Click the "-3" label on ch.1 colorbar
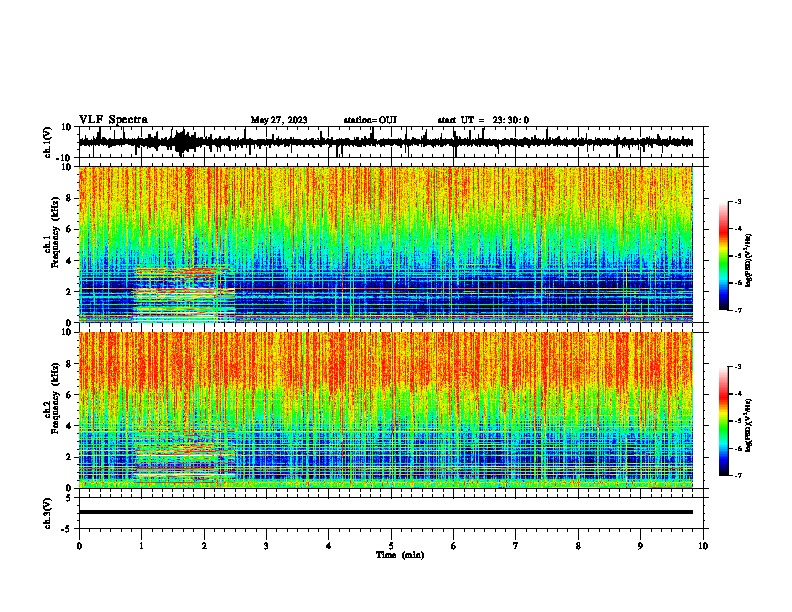The width and height of the screenshot is (792, 612). point(737,202)
